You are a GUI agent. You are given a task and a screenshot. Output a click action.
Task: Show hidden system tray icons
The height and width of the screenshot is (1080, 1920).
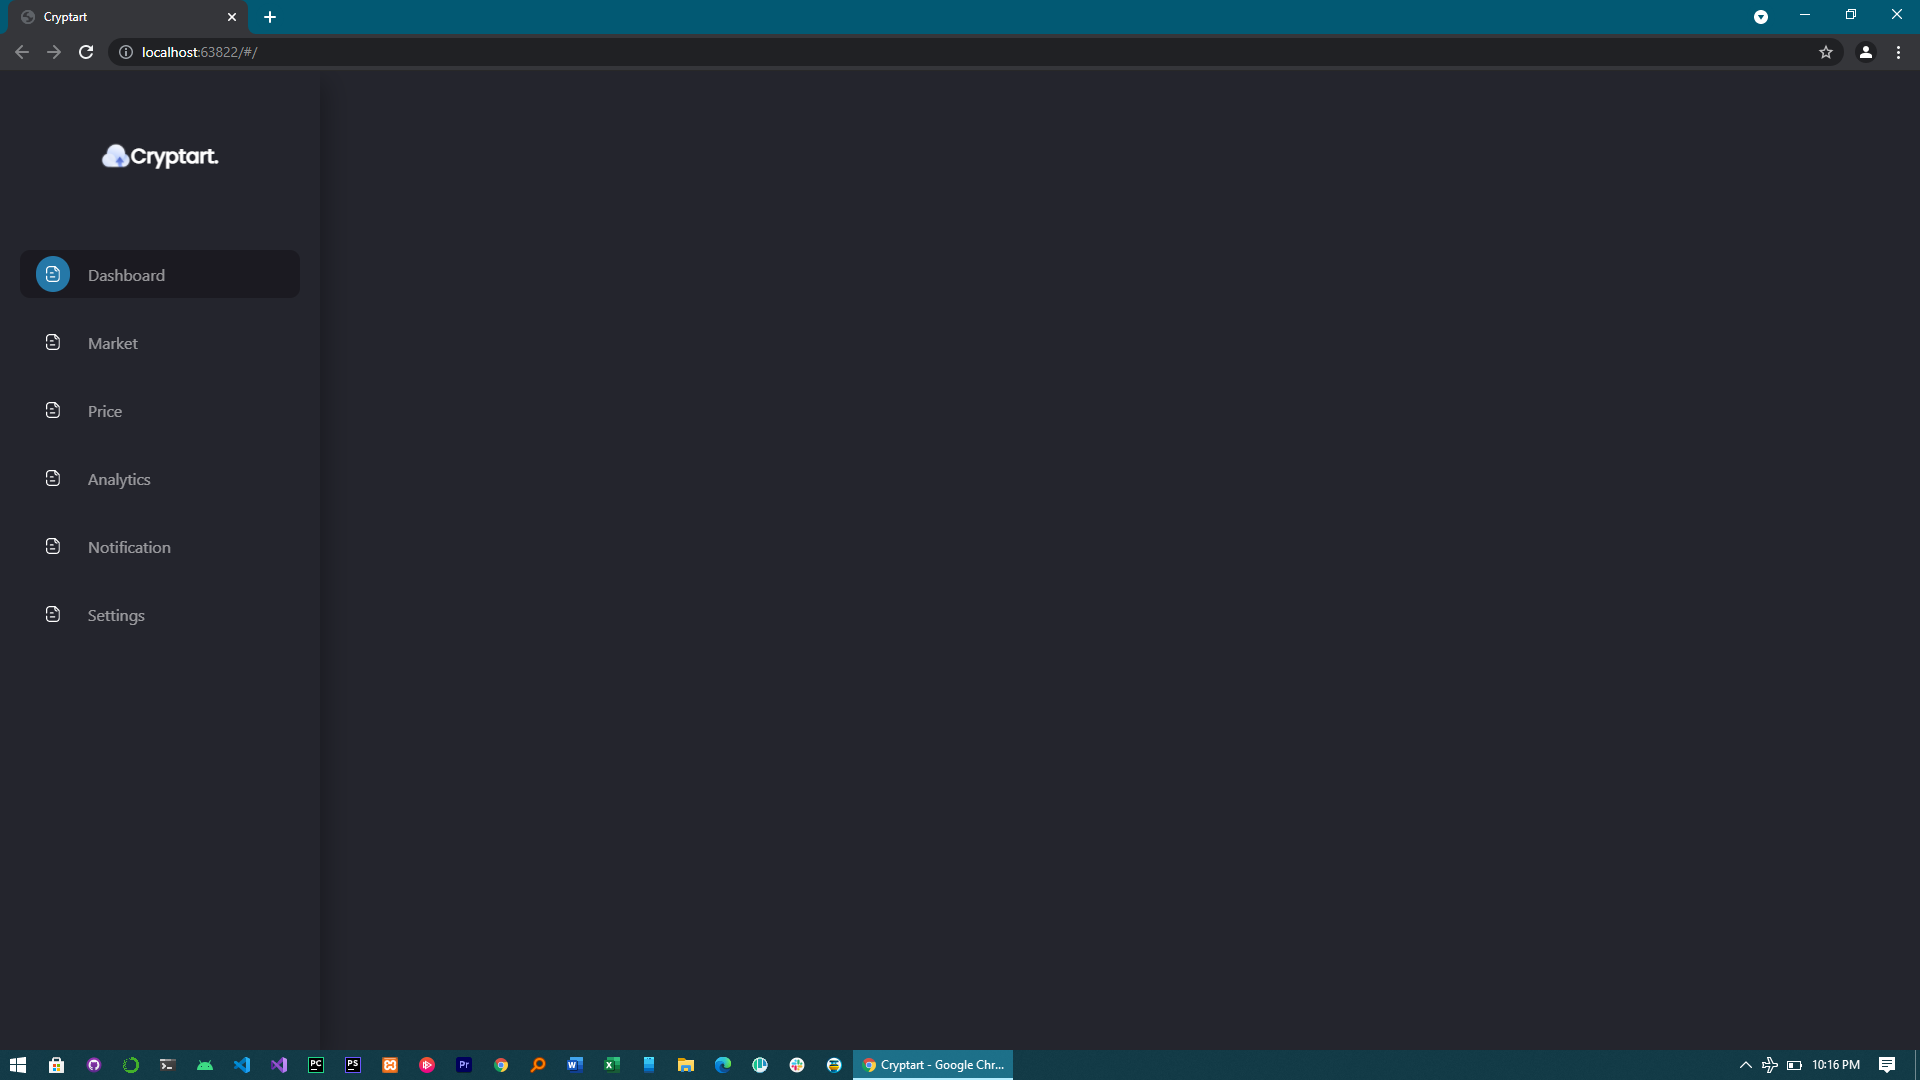[x=1745, y=1065]
